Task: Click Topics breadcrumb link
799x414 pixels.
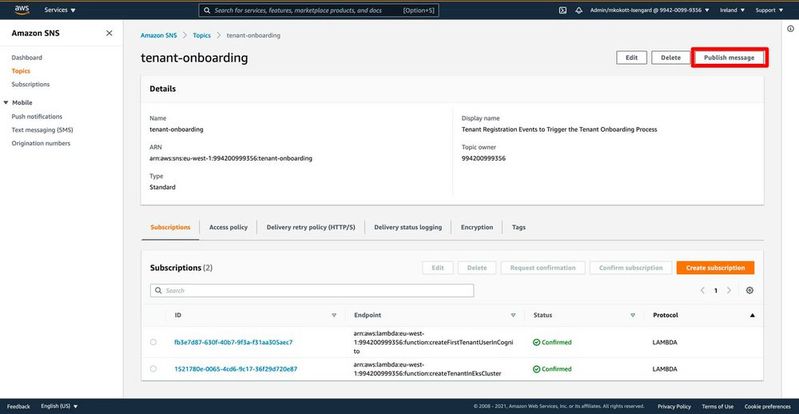Action: tap(202, 36)
